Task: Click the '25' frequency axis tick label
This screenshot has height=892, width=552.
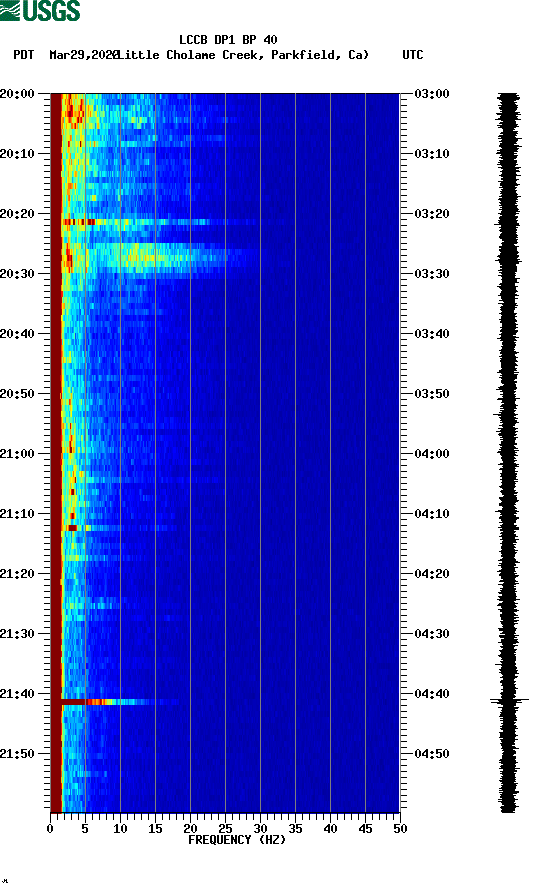Action: [x=225, y=829]
